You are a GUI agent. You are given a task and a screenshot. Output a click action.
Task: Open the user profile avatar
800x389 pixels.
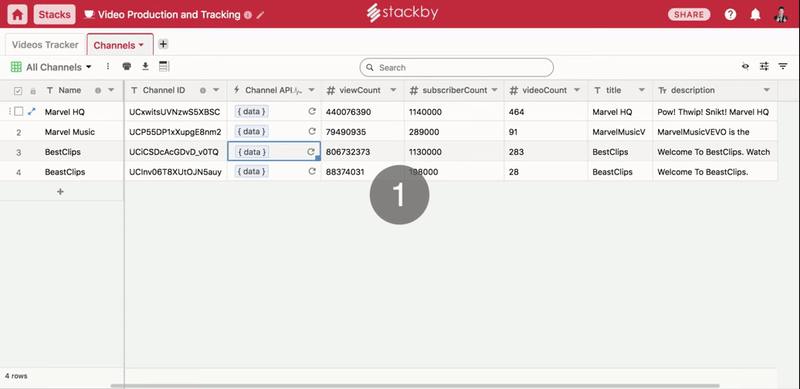click(780, 15)
